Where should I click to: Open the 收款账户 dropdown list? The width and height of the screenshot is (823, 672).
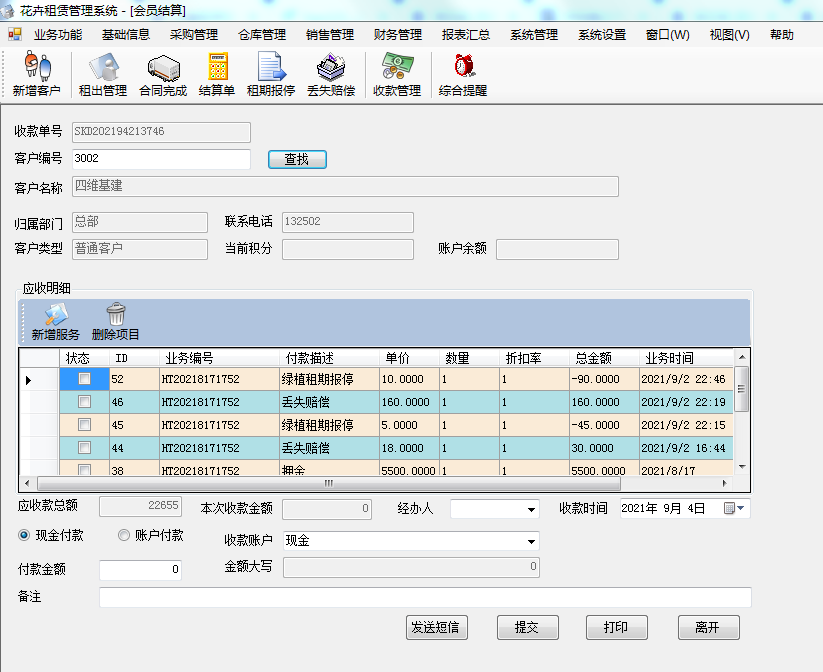click(531, 541)
